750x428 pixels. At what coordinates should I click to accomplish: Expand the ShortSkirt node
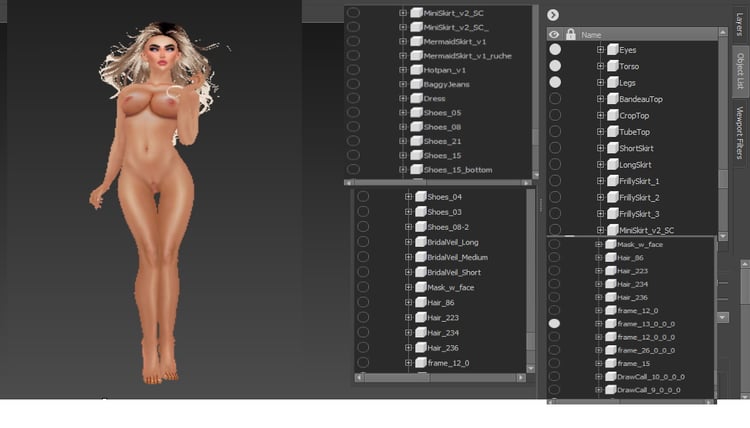(600, 148)
